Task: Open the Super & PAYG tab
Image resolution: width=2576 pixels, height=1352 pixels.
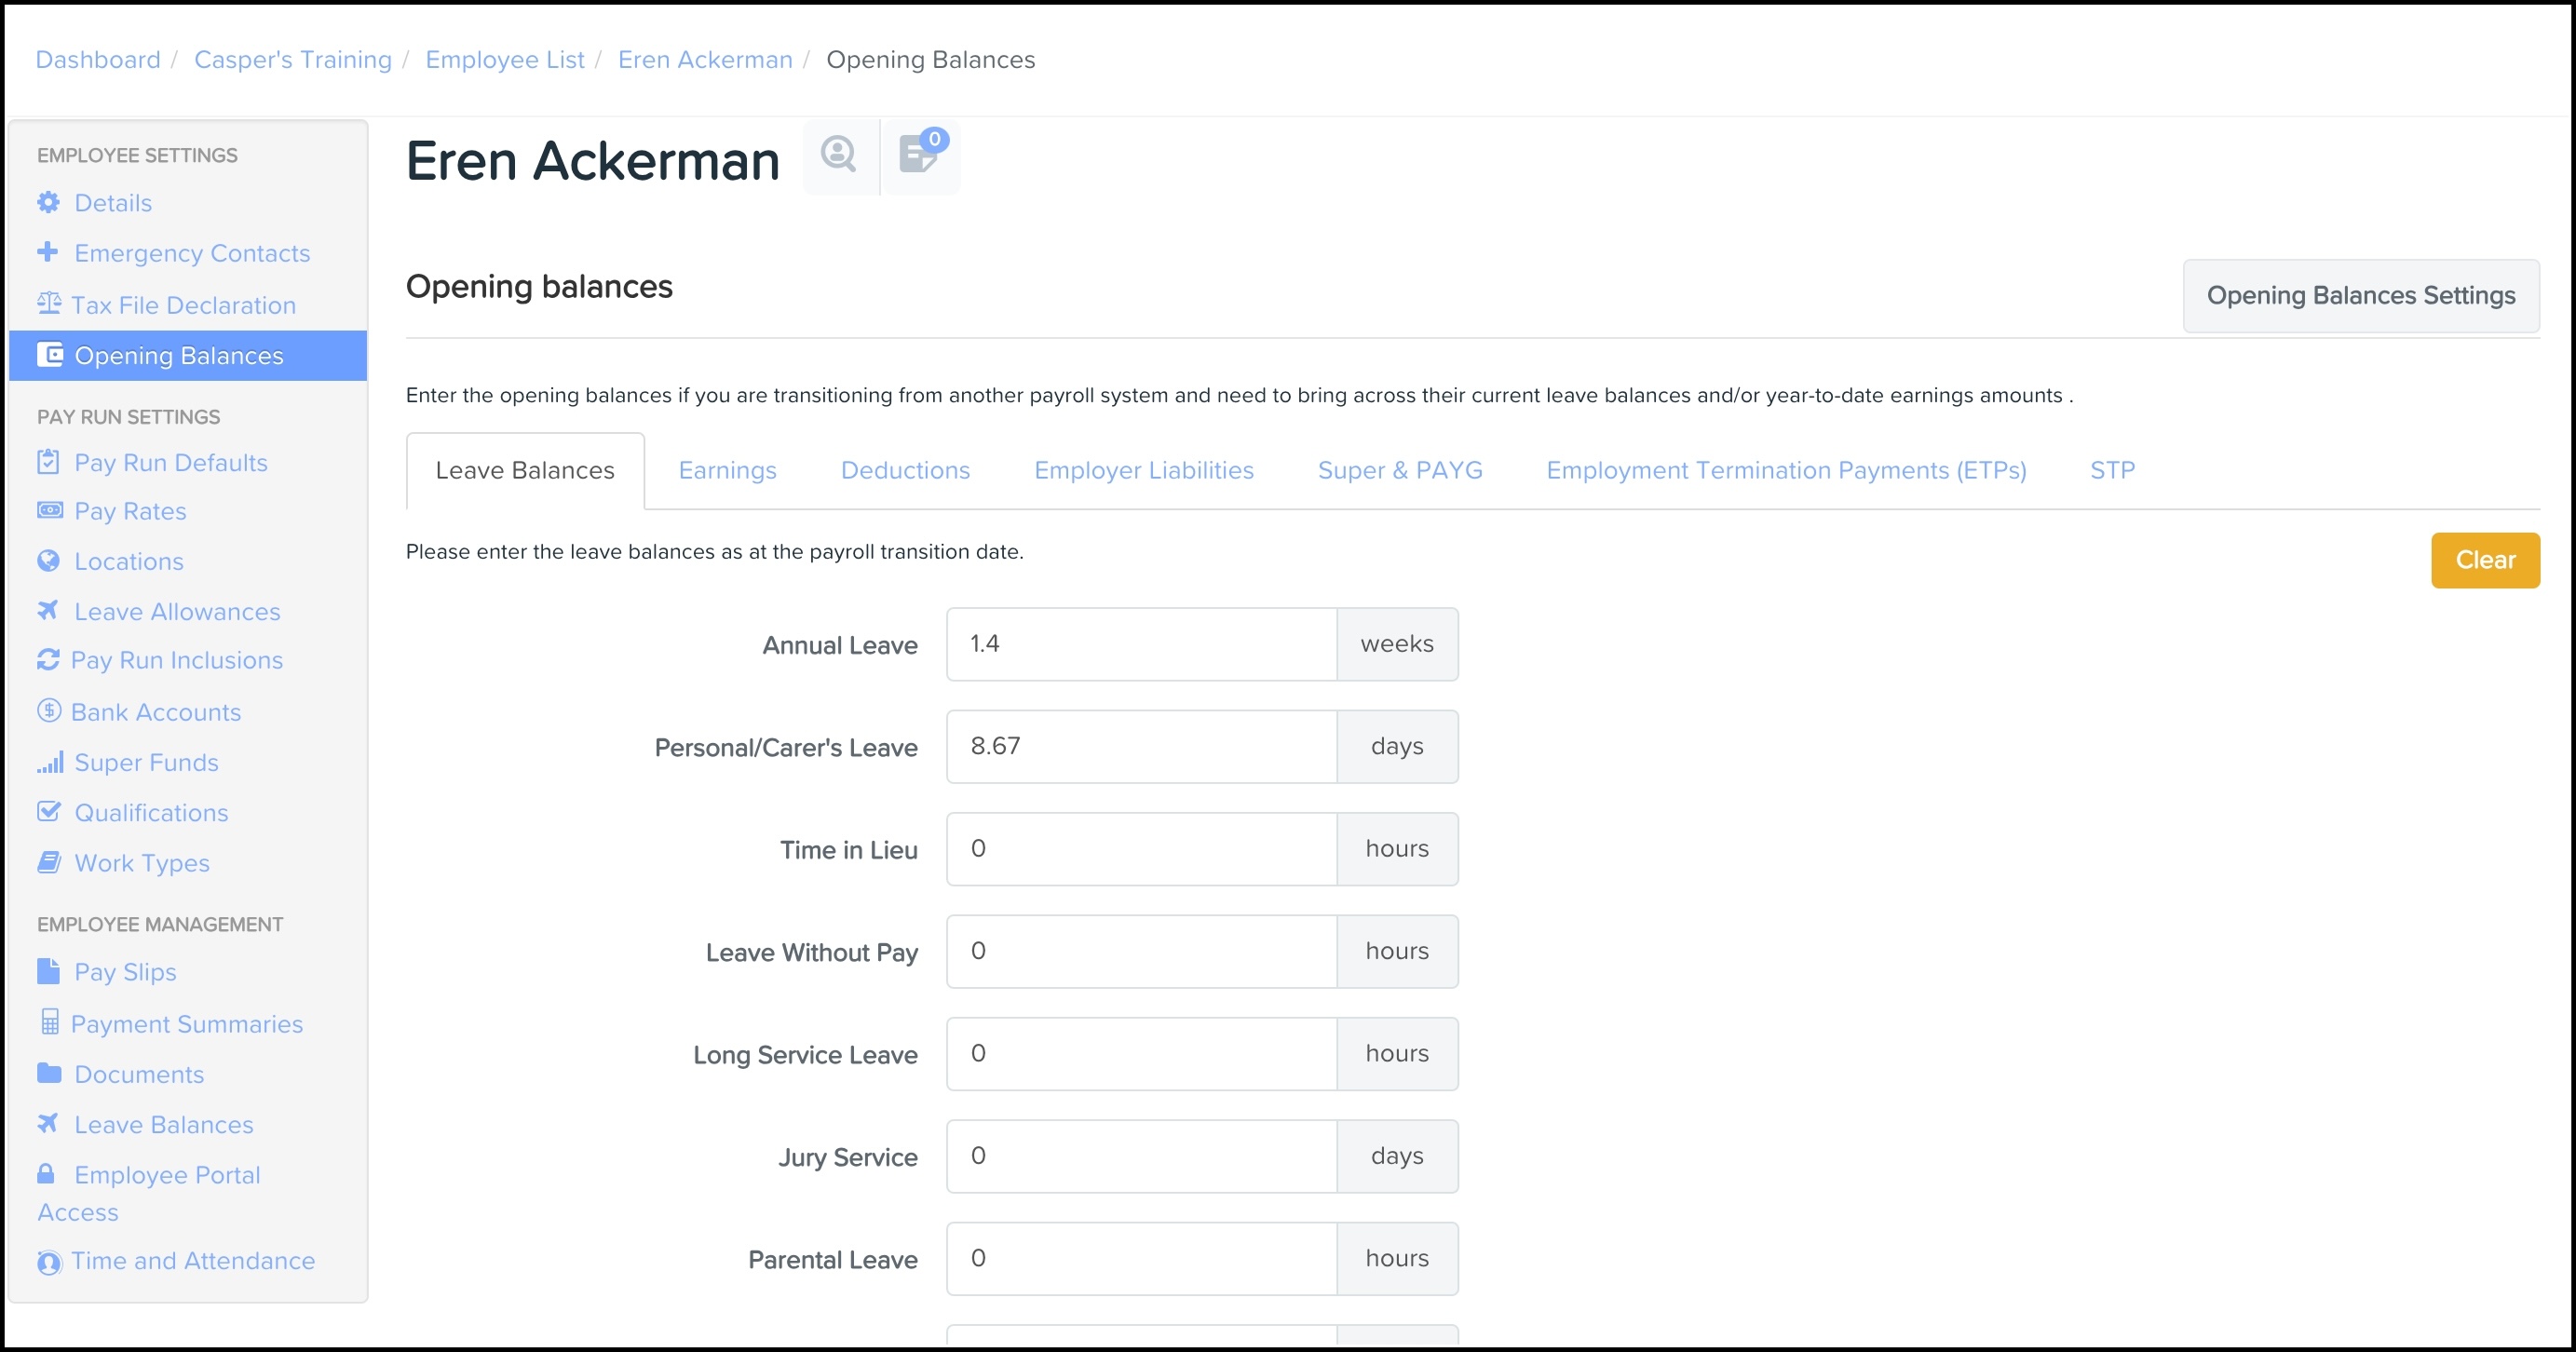Action: [x=1399, y=470]
